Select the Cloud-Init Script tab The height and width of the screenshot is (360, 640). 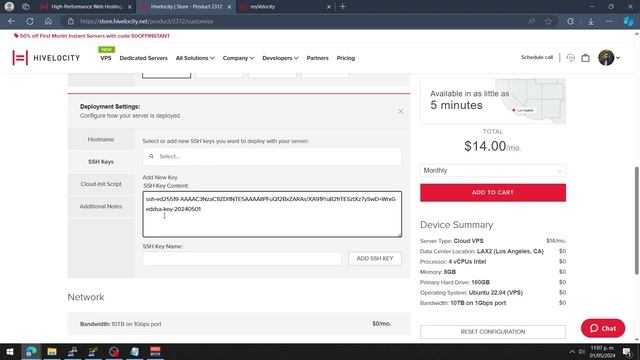point(101,184)
